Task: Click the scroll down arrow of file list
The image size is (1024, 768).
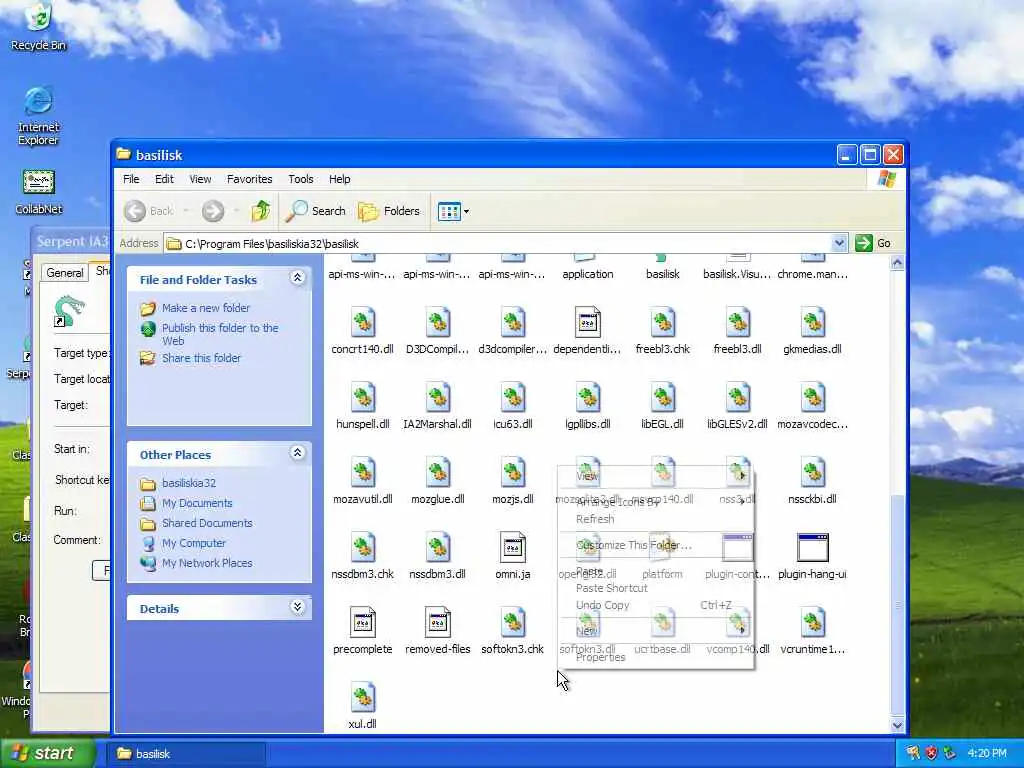Action: tap(897, 725)
